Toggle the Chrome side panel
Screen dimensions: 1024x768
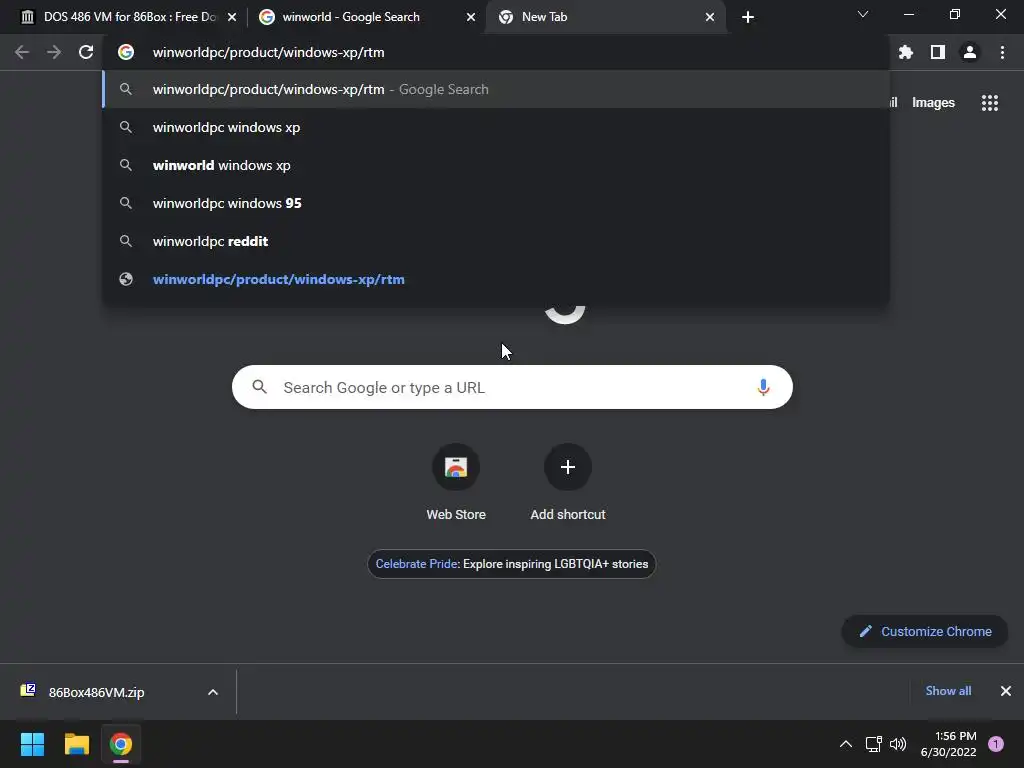[938, 52]
